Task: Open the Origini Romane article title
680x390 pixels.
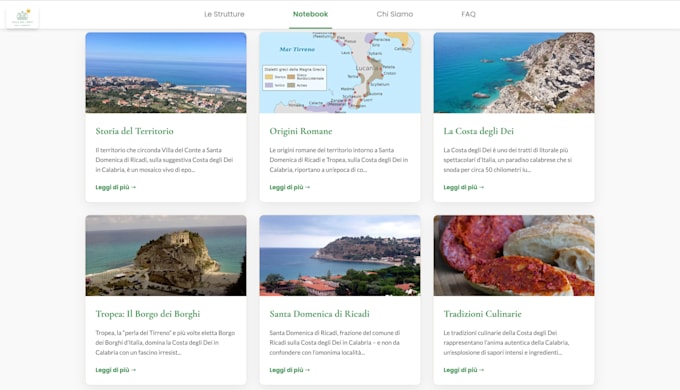Action: [301, 131]
